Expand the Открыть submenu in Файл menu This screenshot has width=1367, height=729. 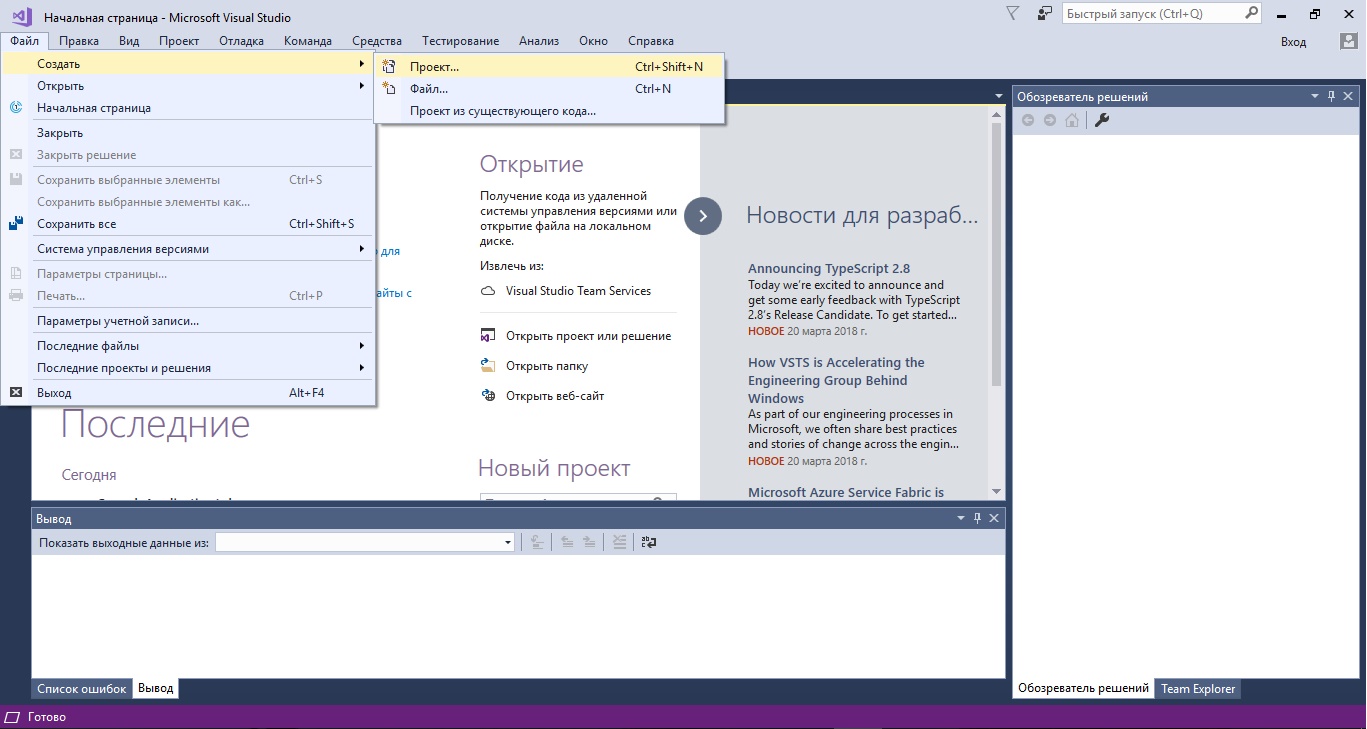(189, 86)
